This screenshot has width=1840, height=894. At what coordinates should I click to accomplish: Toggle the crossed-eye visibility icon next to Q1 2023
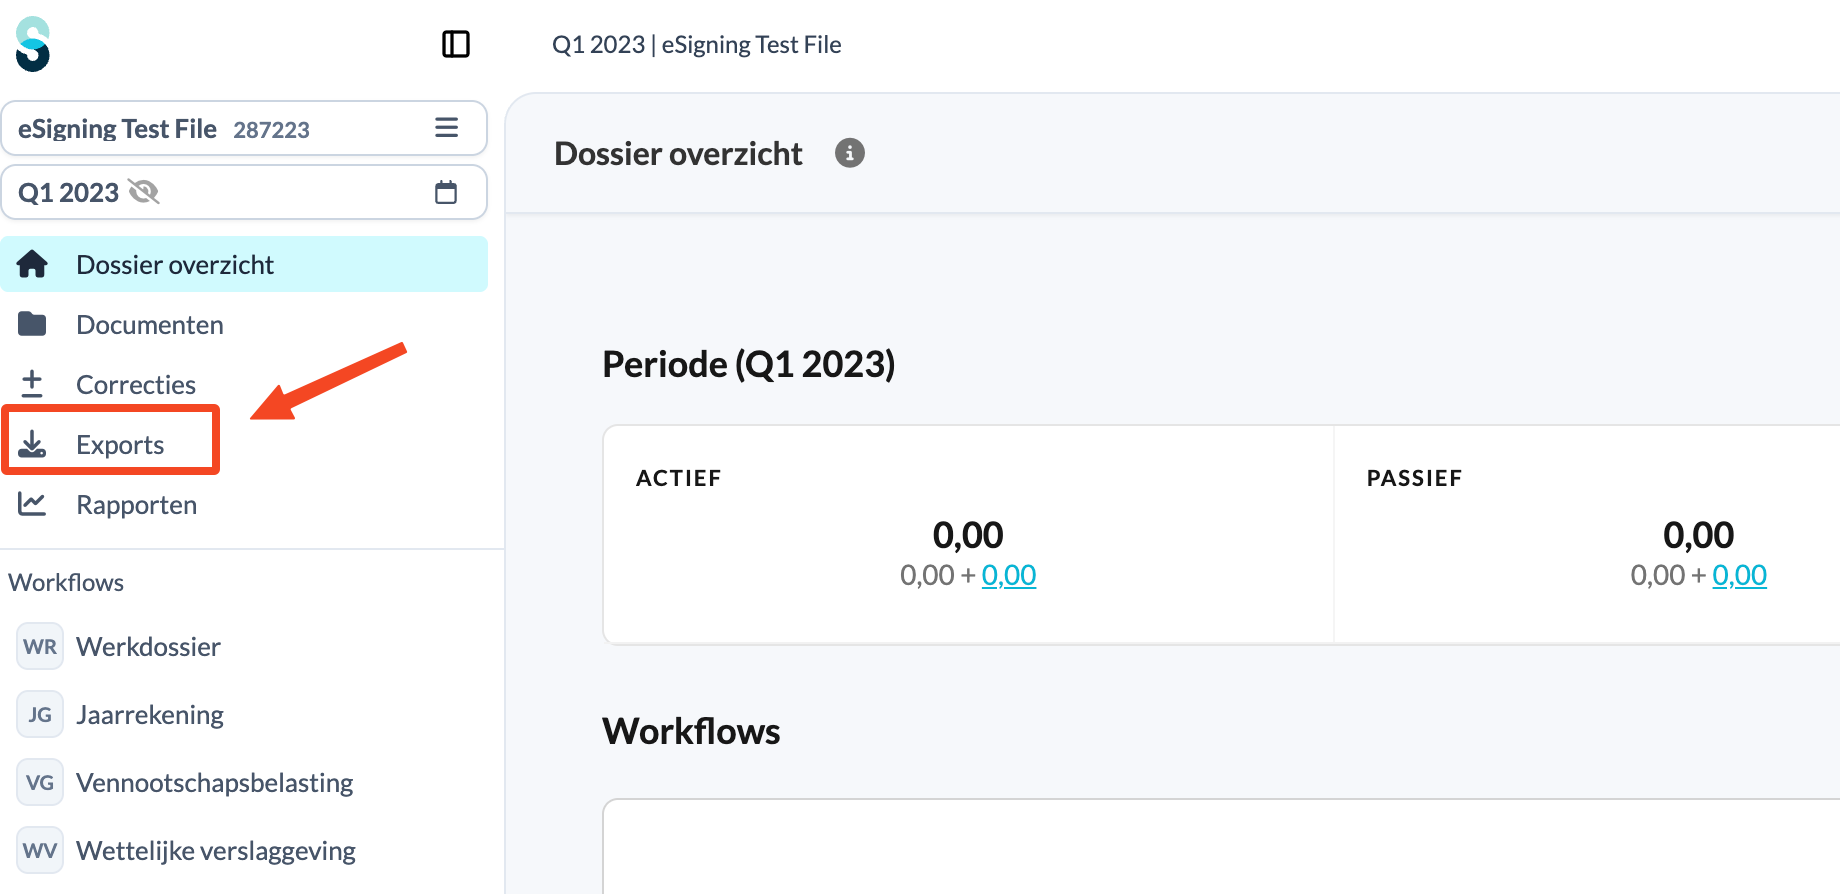pos(144,191)
